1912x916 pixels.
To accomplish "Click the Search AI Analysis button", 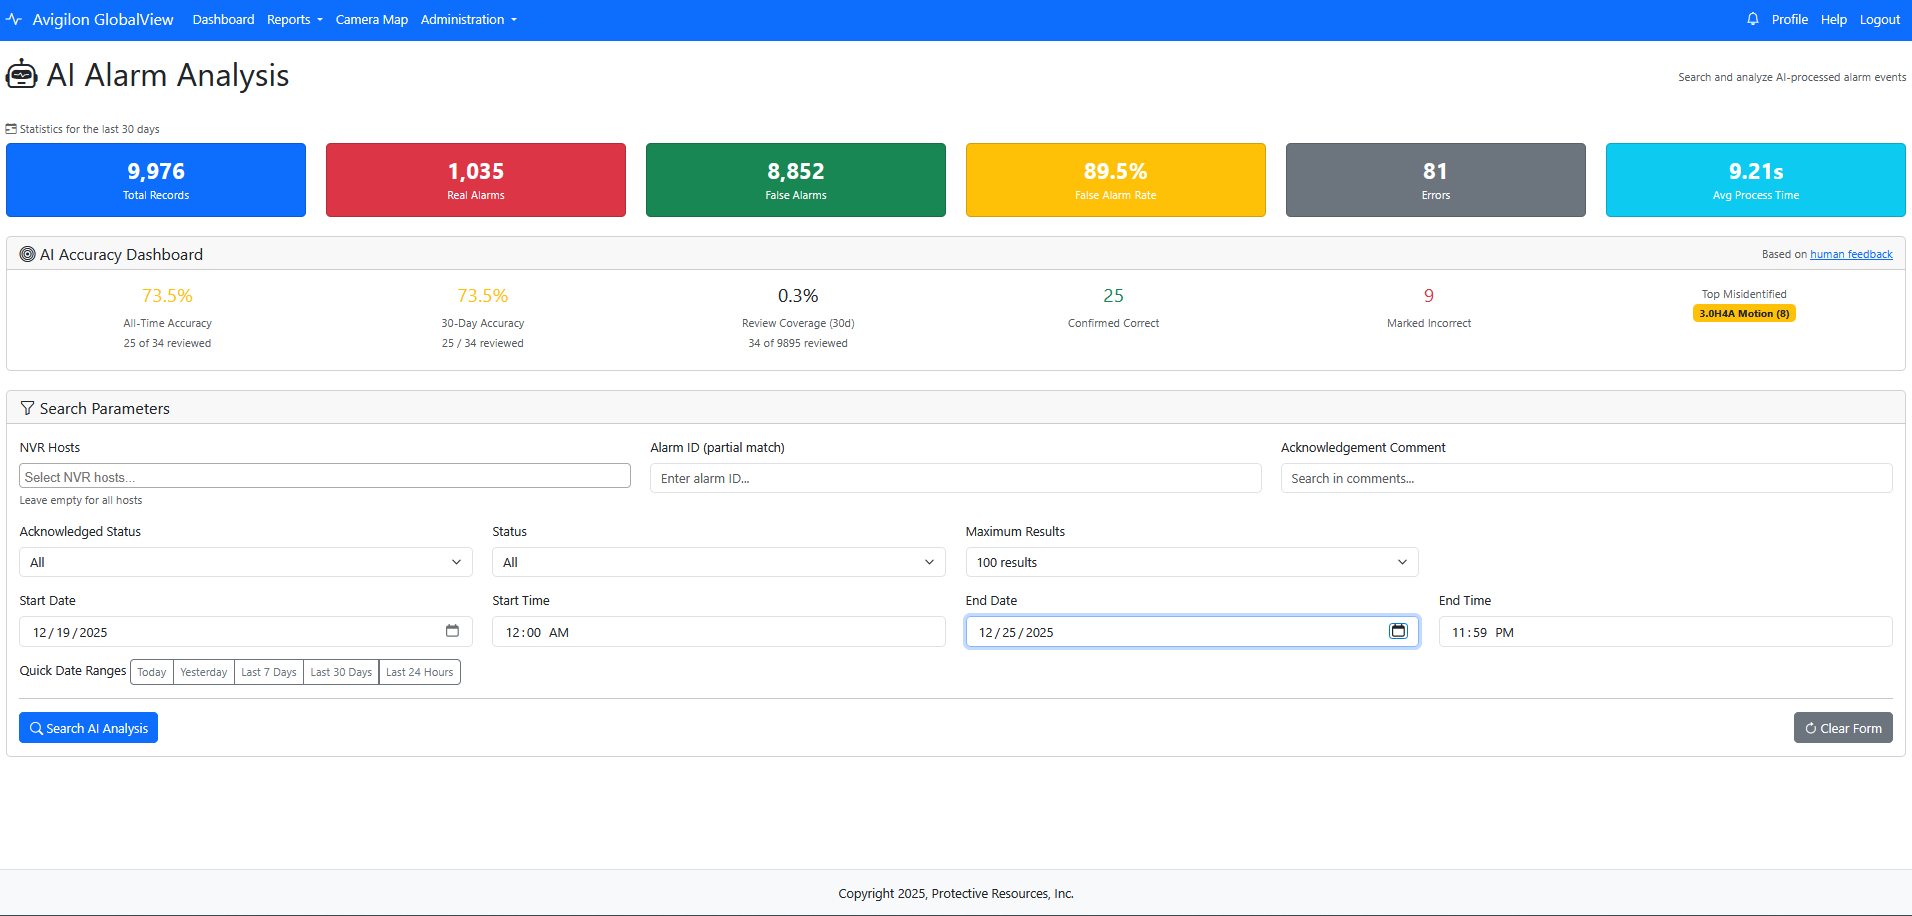I will [x=88, y=728].
